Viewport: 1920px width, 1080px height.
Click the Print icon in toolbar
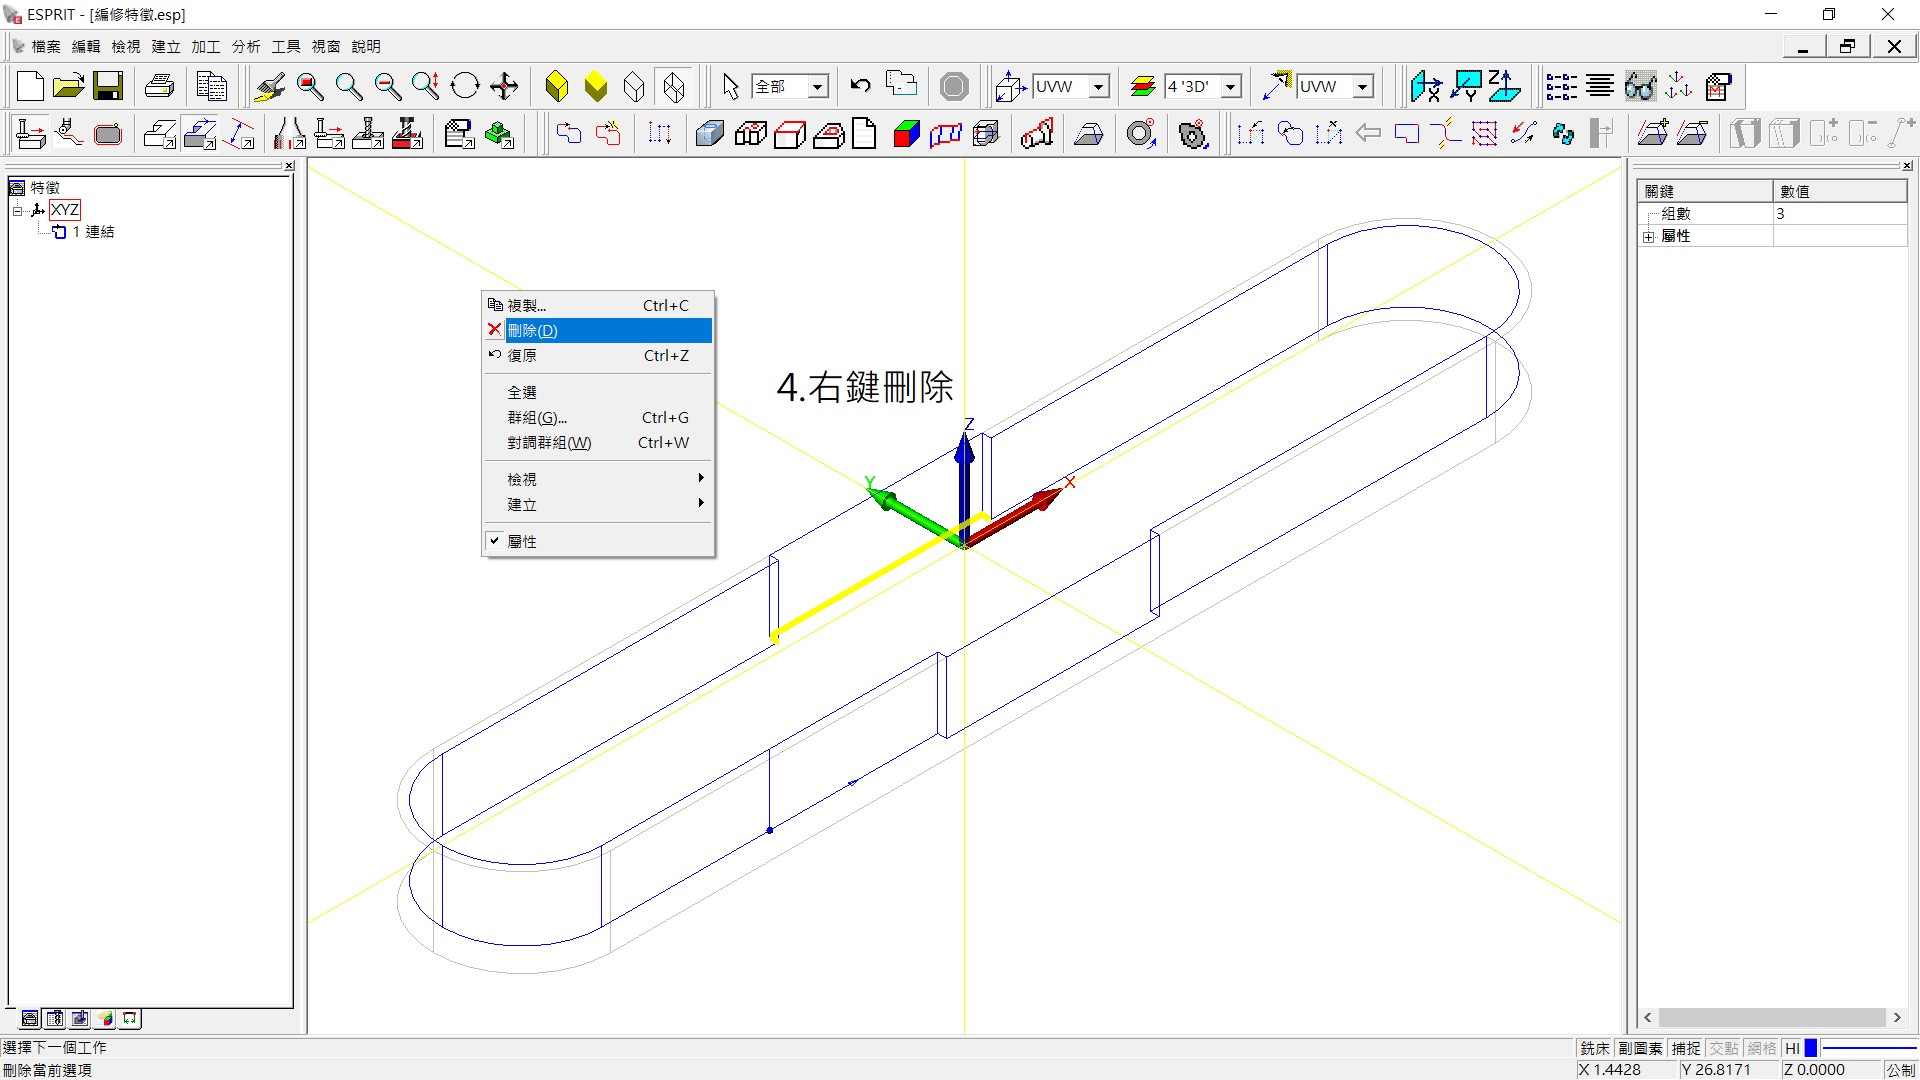click(x=159, y=86)
